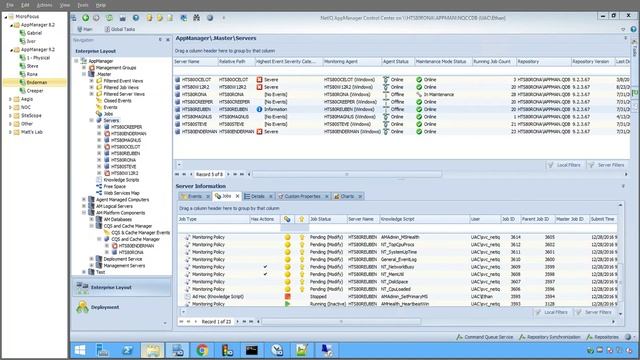This screenshot has width=640, height=360.
Task: Click the green running status icon for AMHealth_HeartbeatWin job
Action: pos(287,304)
